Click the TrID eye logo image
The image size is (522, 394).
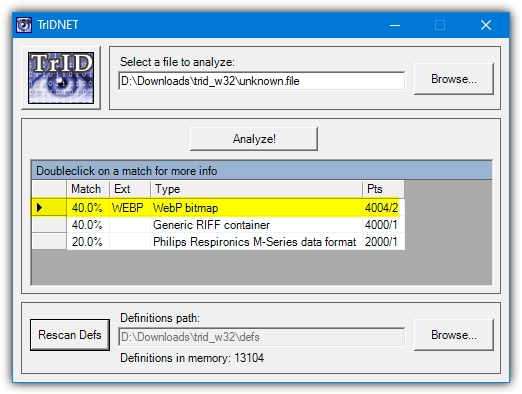point(61,78)
